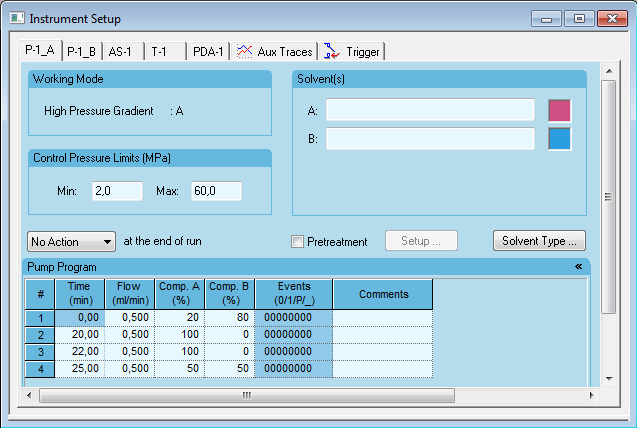This screenshot has width=637, height=428.
Task: Open the No Action end-of-run dropdown
Action: point(72,242)
